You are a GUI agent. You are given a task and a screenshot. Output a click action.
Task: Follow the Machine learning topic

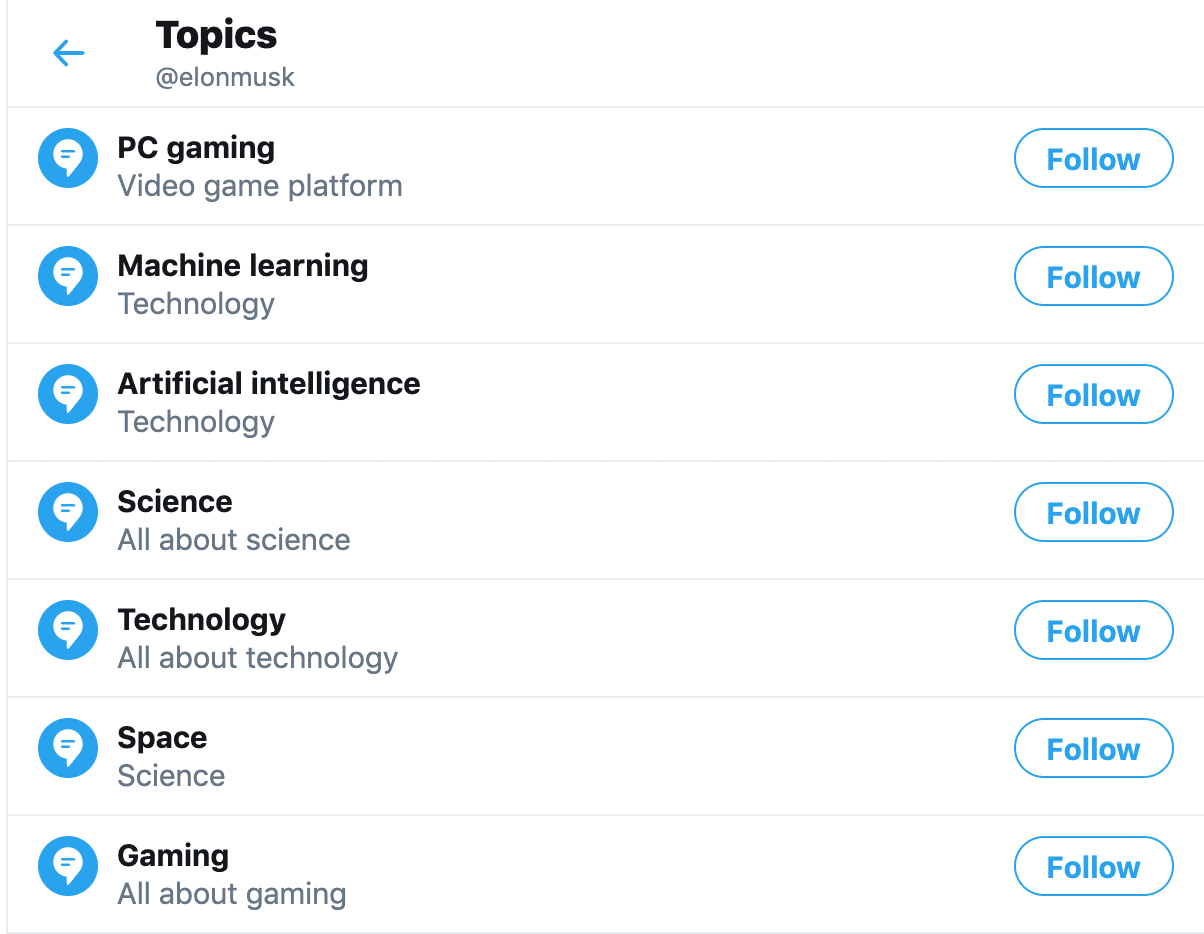click(1093, 276)
